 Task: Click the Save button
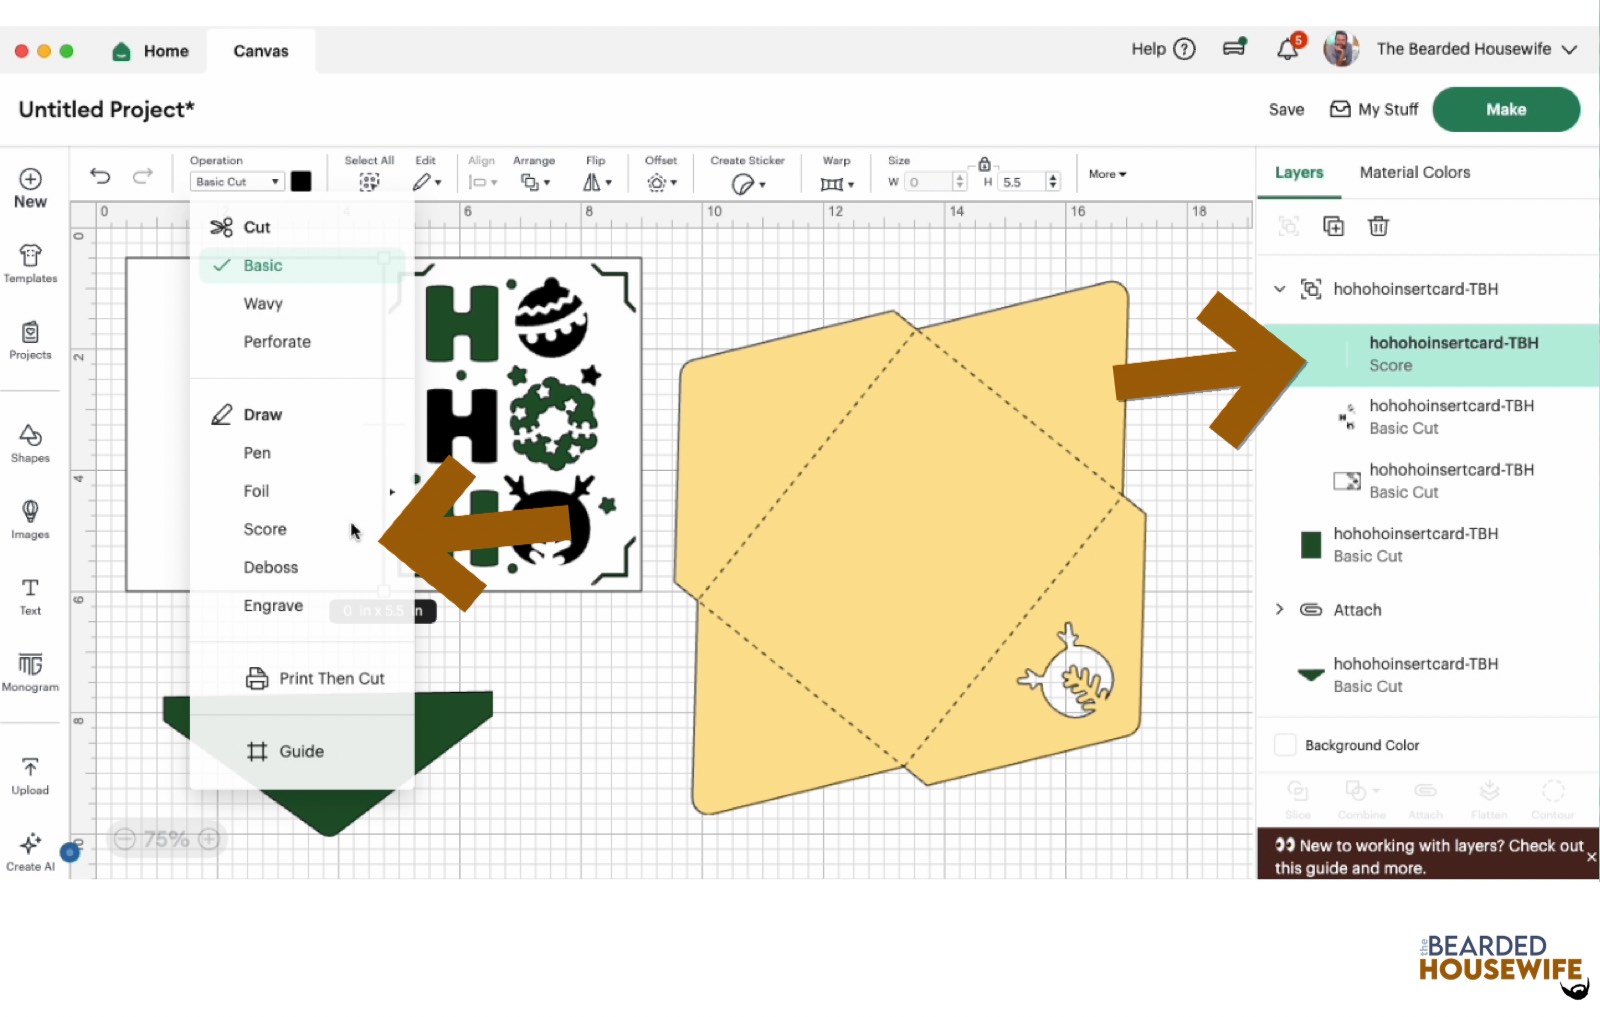(x=1286, y=110)
